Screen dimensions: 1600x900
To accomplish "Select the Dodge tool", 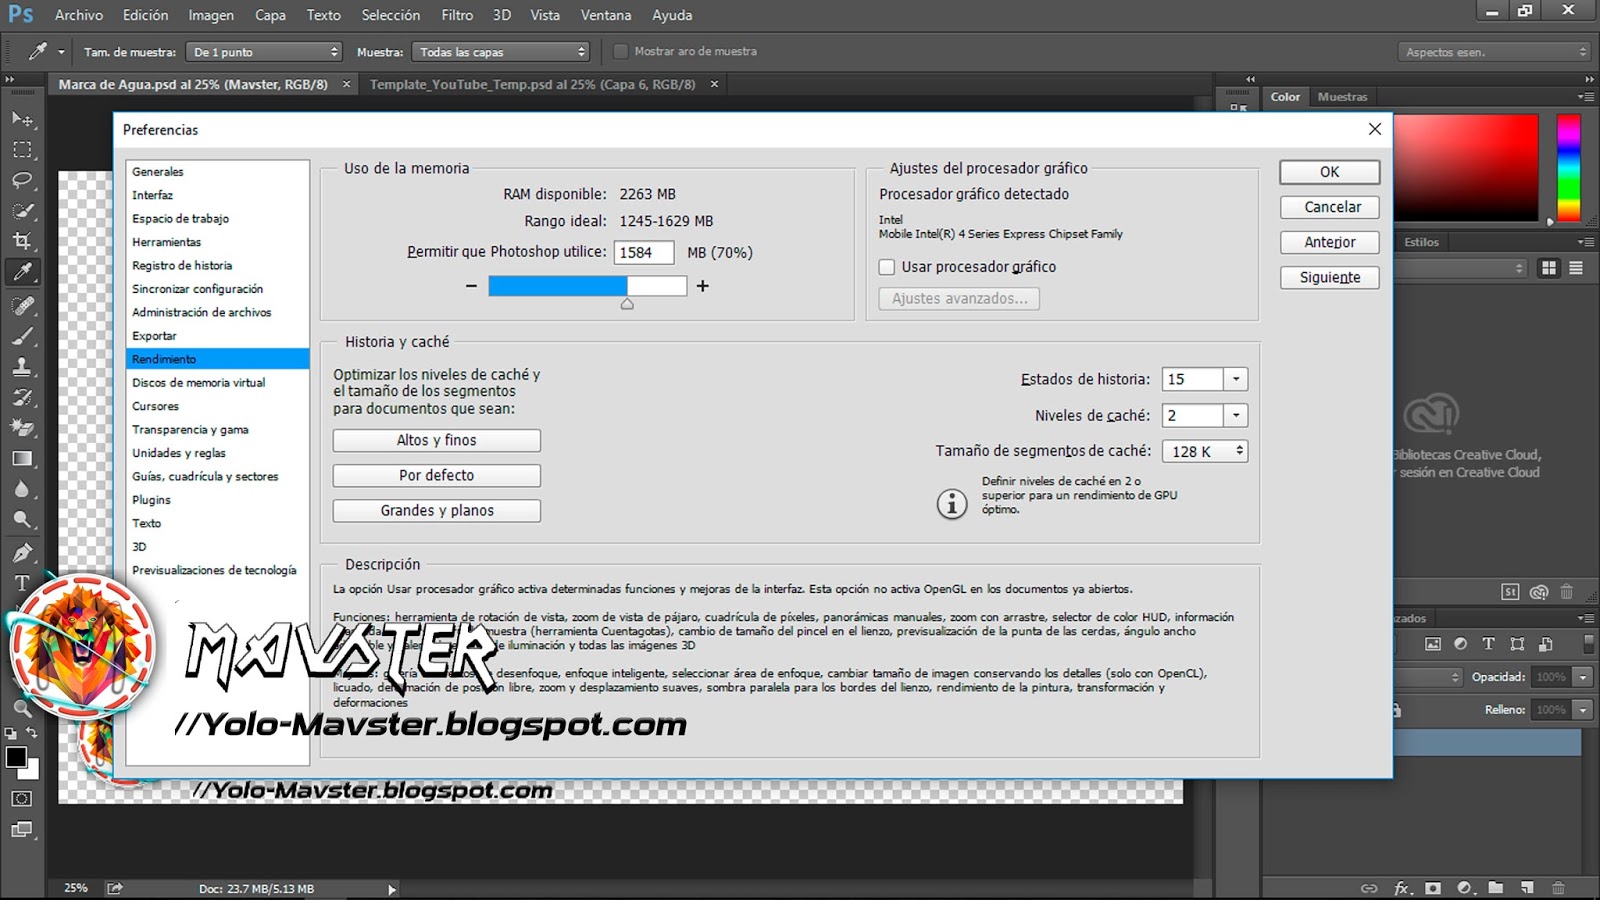I will 22,520.
